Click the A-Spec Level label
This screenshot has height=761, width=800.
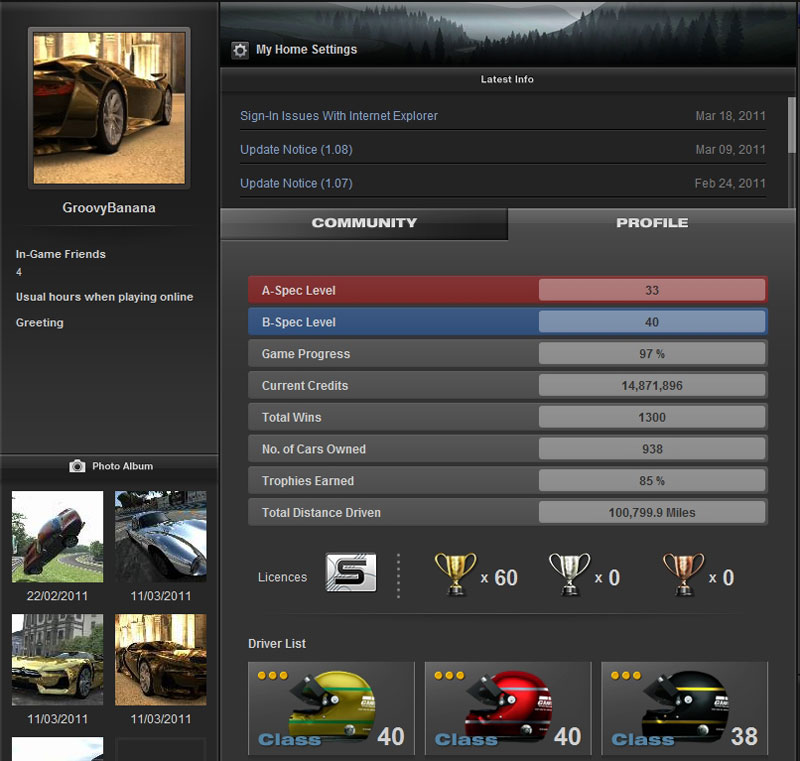coord(298,291)
